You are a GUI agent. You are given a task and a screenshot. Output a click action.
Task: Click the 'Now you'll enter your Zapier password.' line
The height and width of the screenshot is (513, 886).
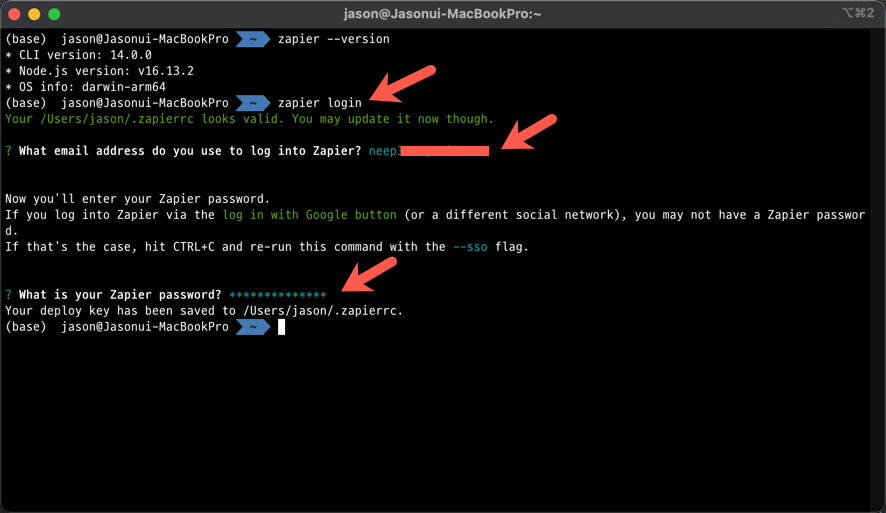[x=137, y=199]
